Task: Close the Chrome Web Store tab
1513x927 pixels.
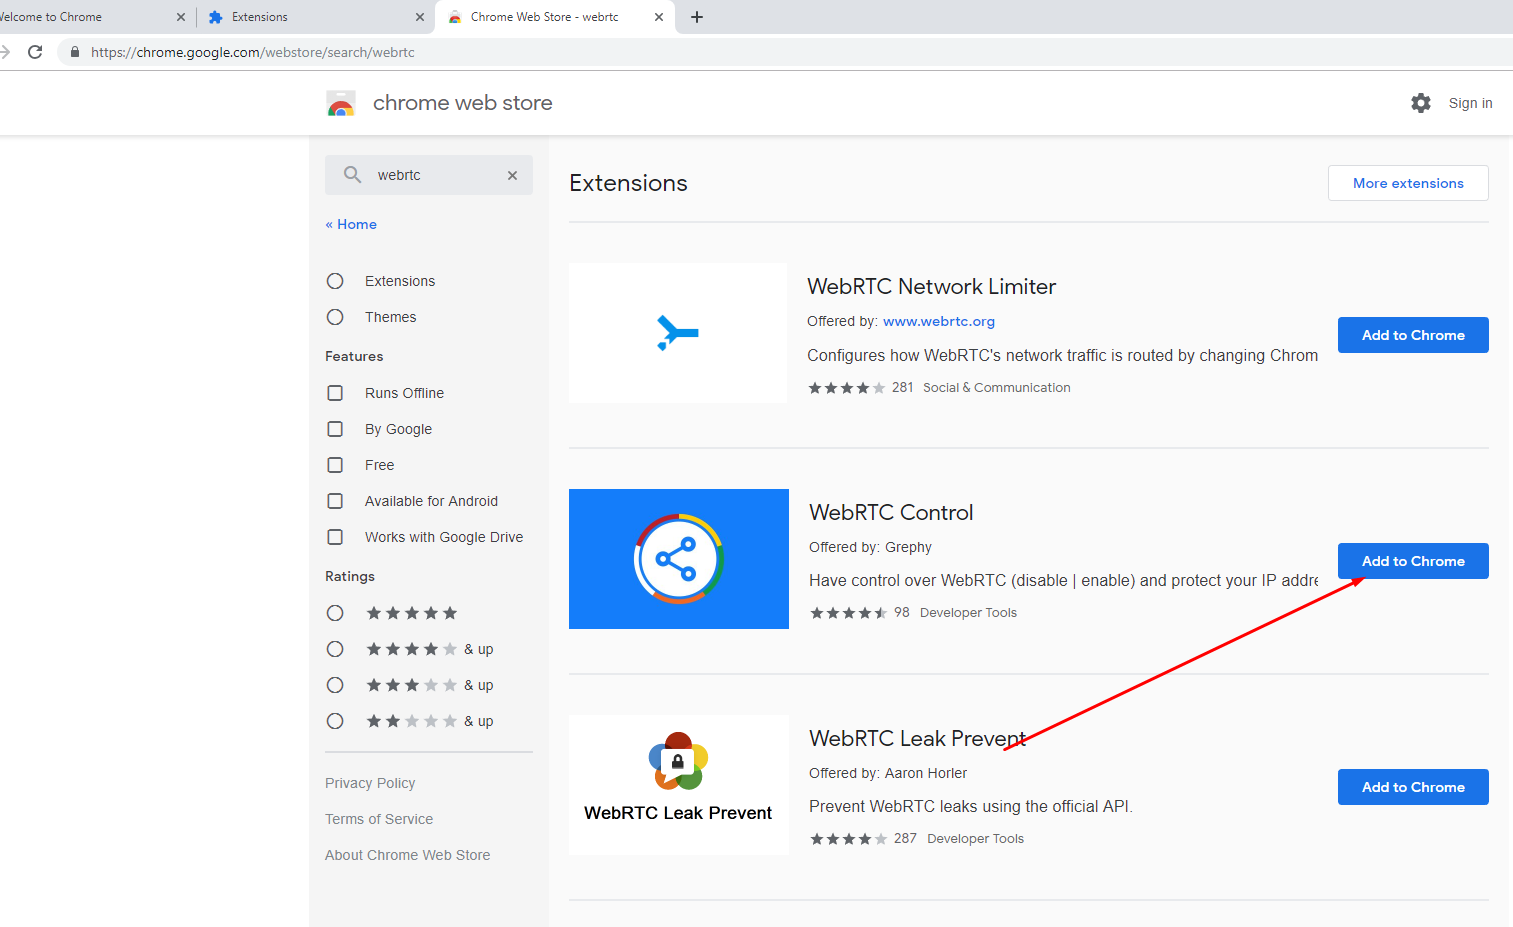Action: point(659,17)
